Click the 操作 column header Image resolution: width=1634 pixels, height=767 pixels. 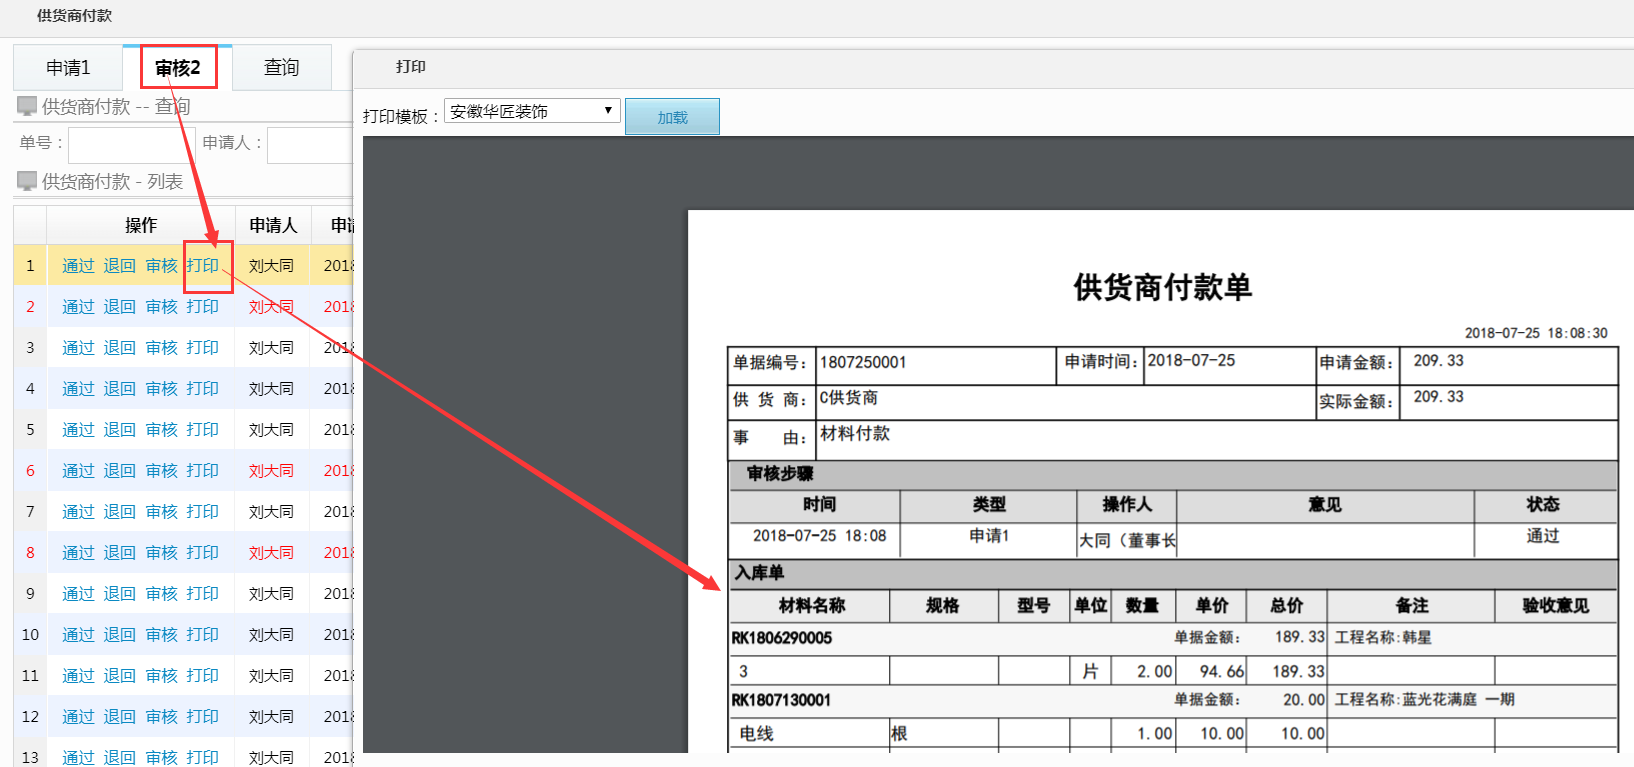coord(141,225)
